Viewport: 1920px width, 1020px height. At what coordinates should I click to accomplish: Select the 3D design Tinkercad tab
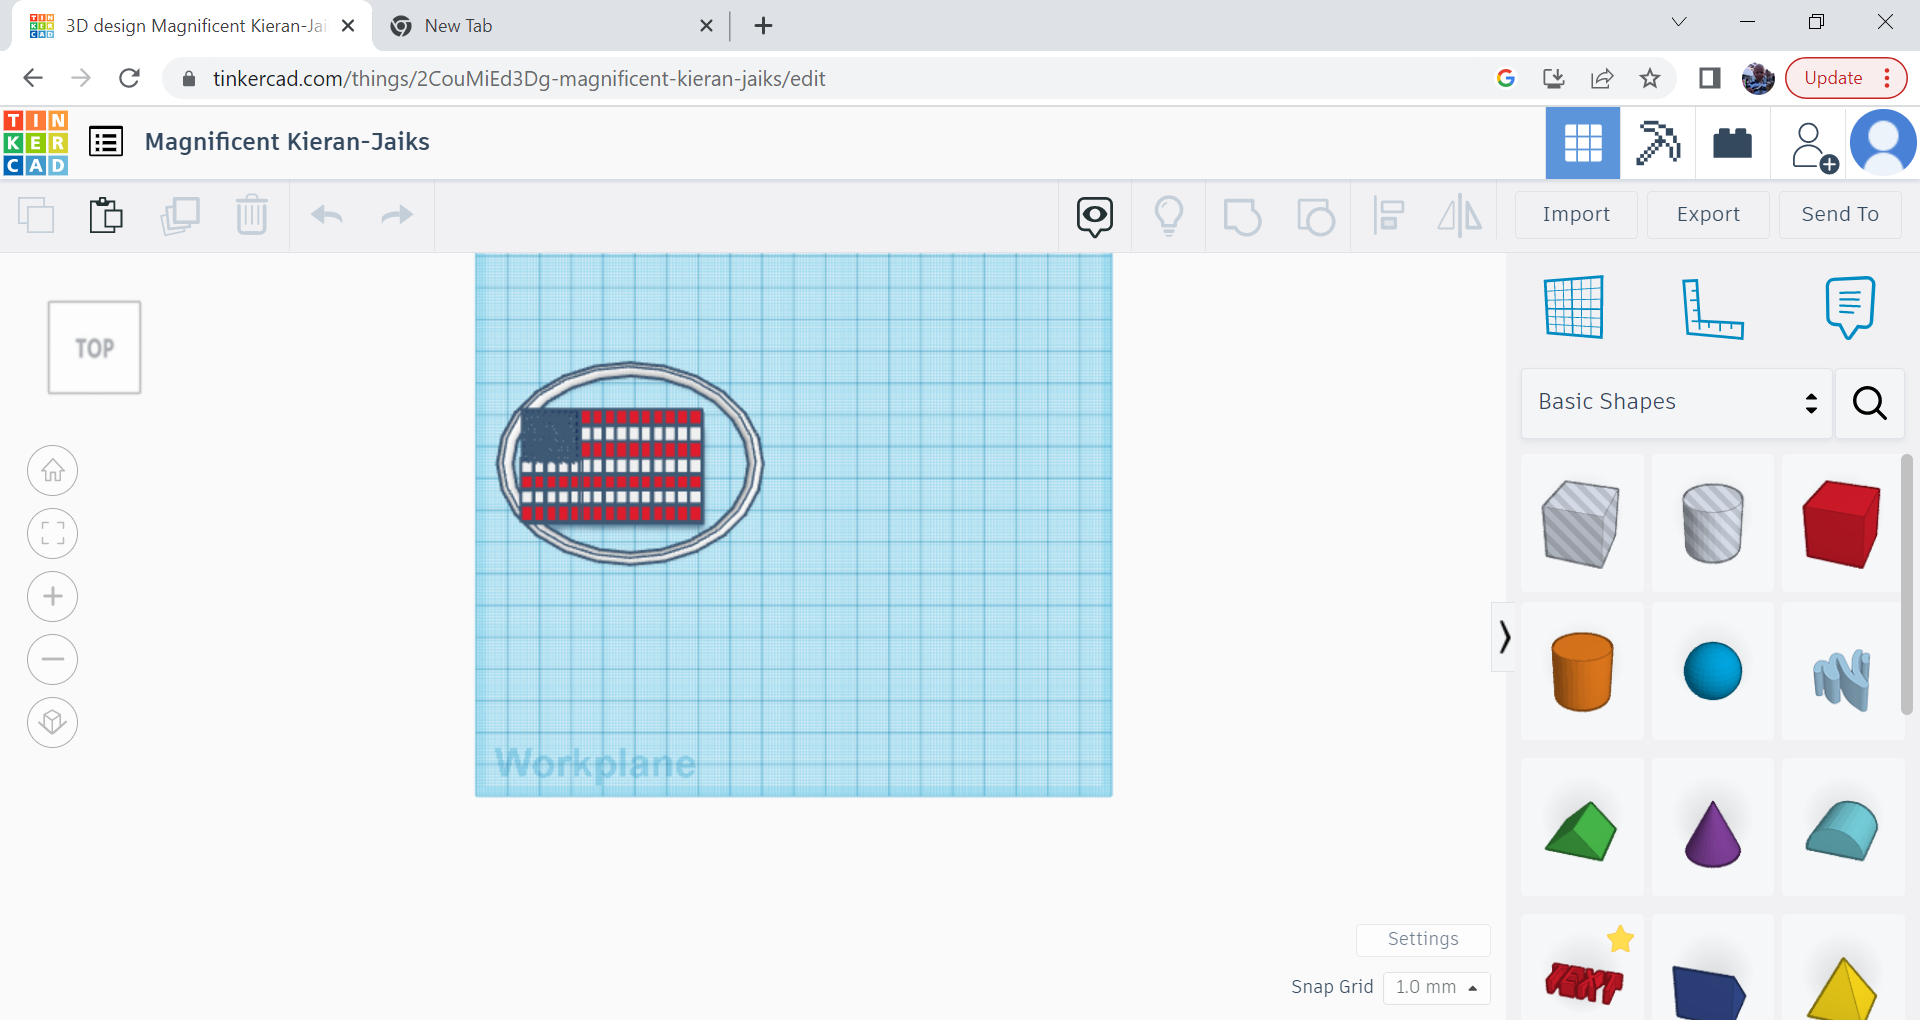point(192,26)
